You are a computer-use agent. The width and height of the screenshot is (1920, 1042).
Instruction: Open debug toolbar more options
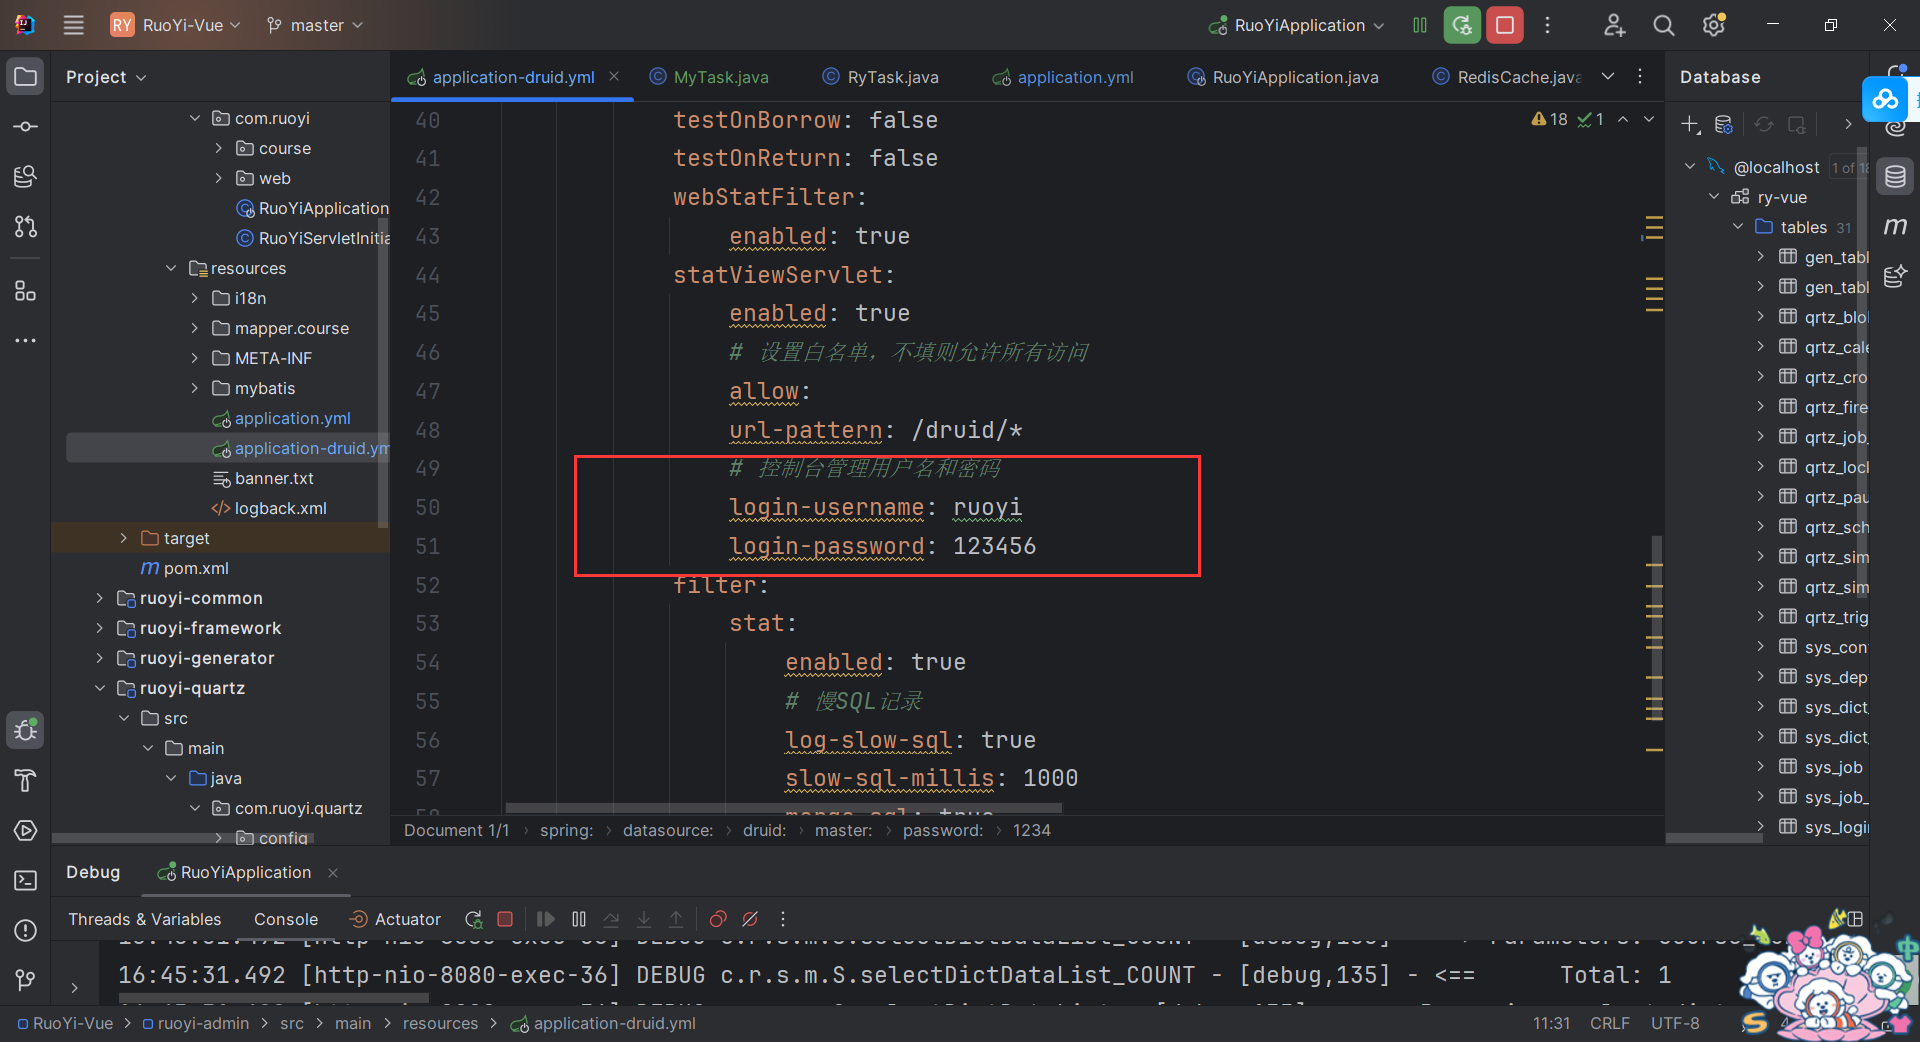point(783,919)
